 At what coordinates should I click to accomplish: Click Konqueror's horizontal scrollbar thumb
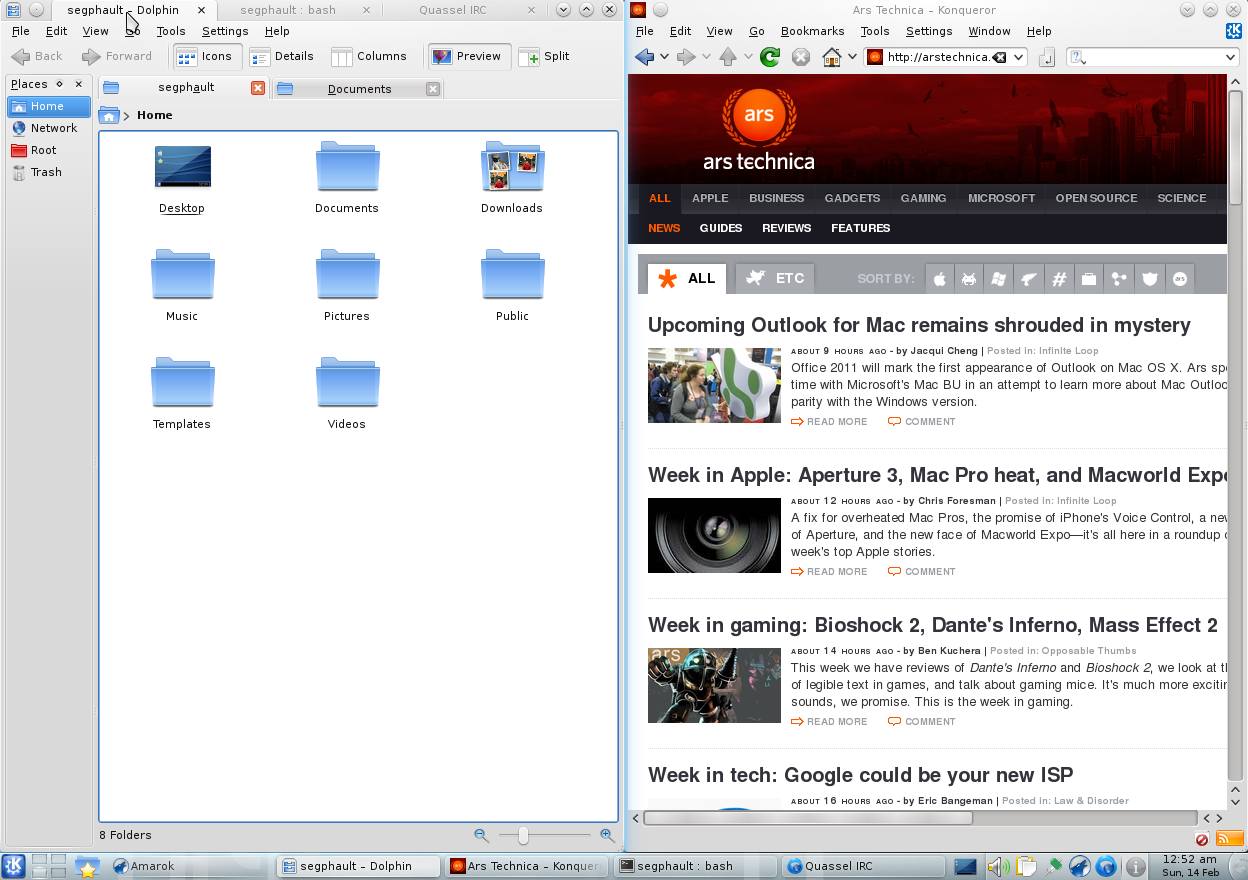tap(808, 818)
